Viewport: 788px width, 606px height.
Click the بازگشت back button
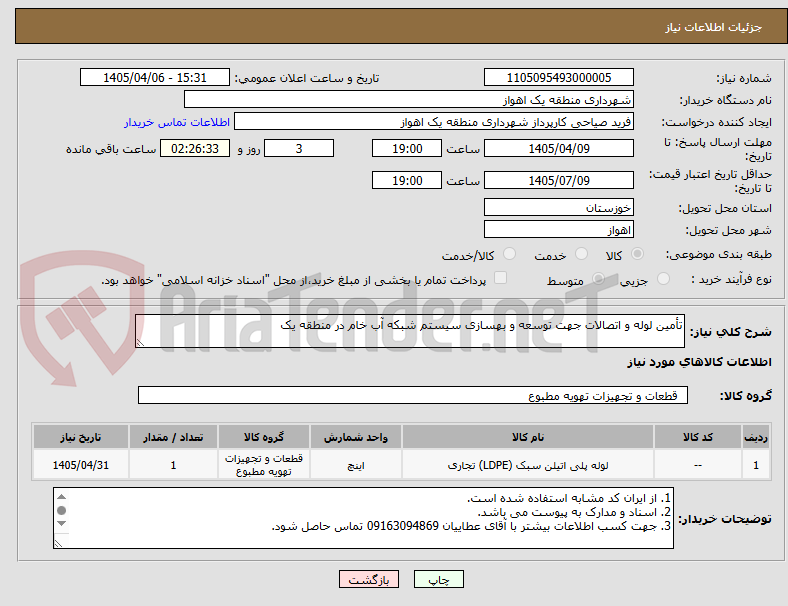click(369, 579)
